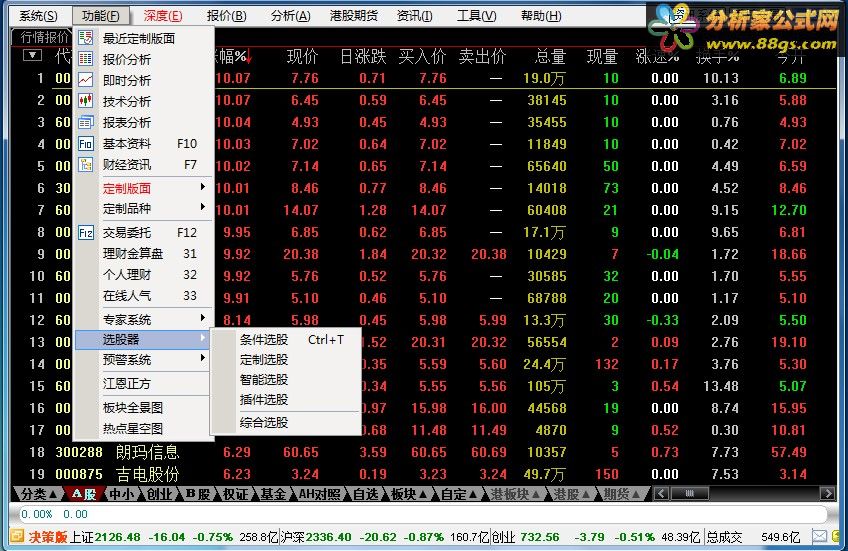Click the 行情报价 tab
This screenshot has width=848, height=551.
[x=44, y=37]
